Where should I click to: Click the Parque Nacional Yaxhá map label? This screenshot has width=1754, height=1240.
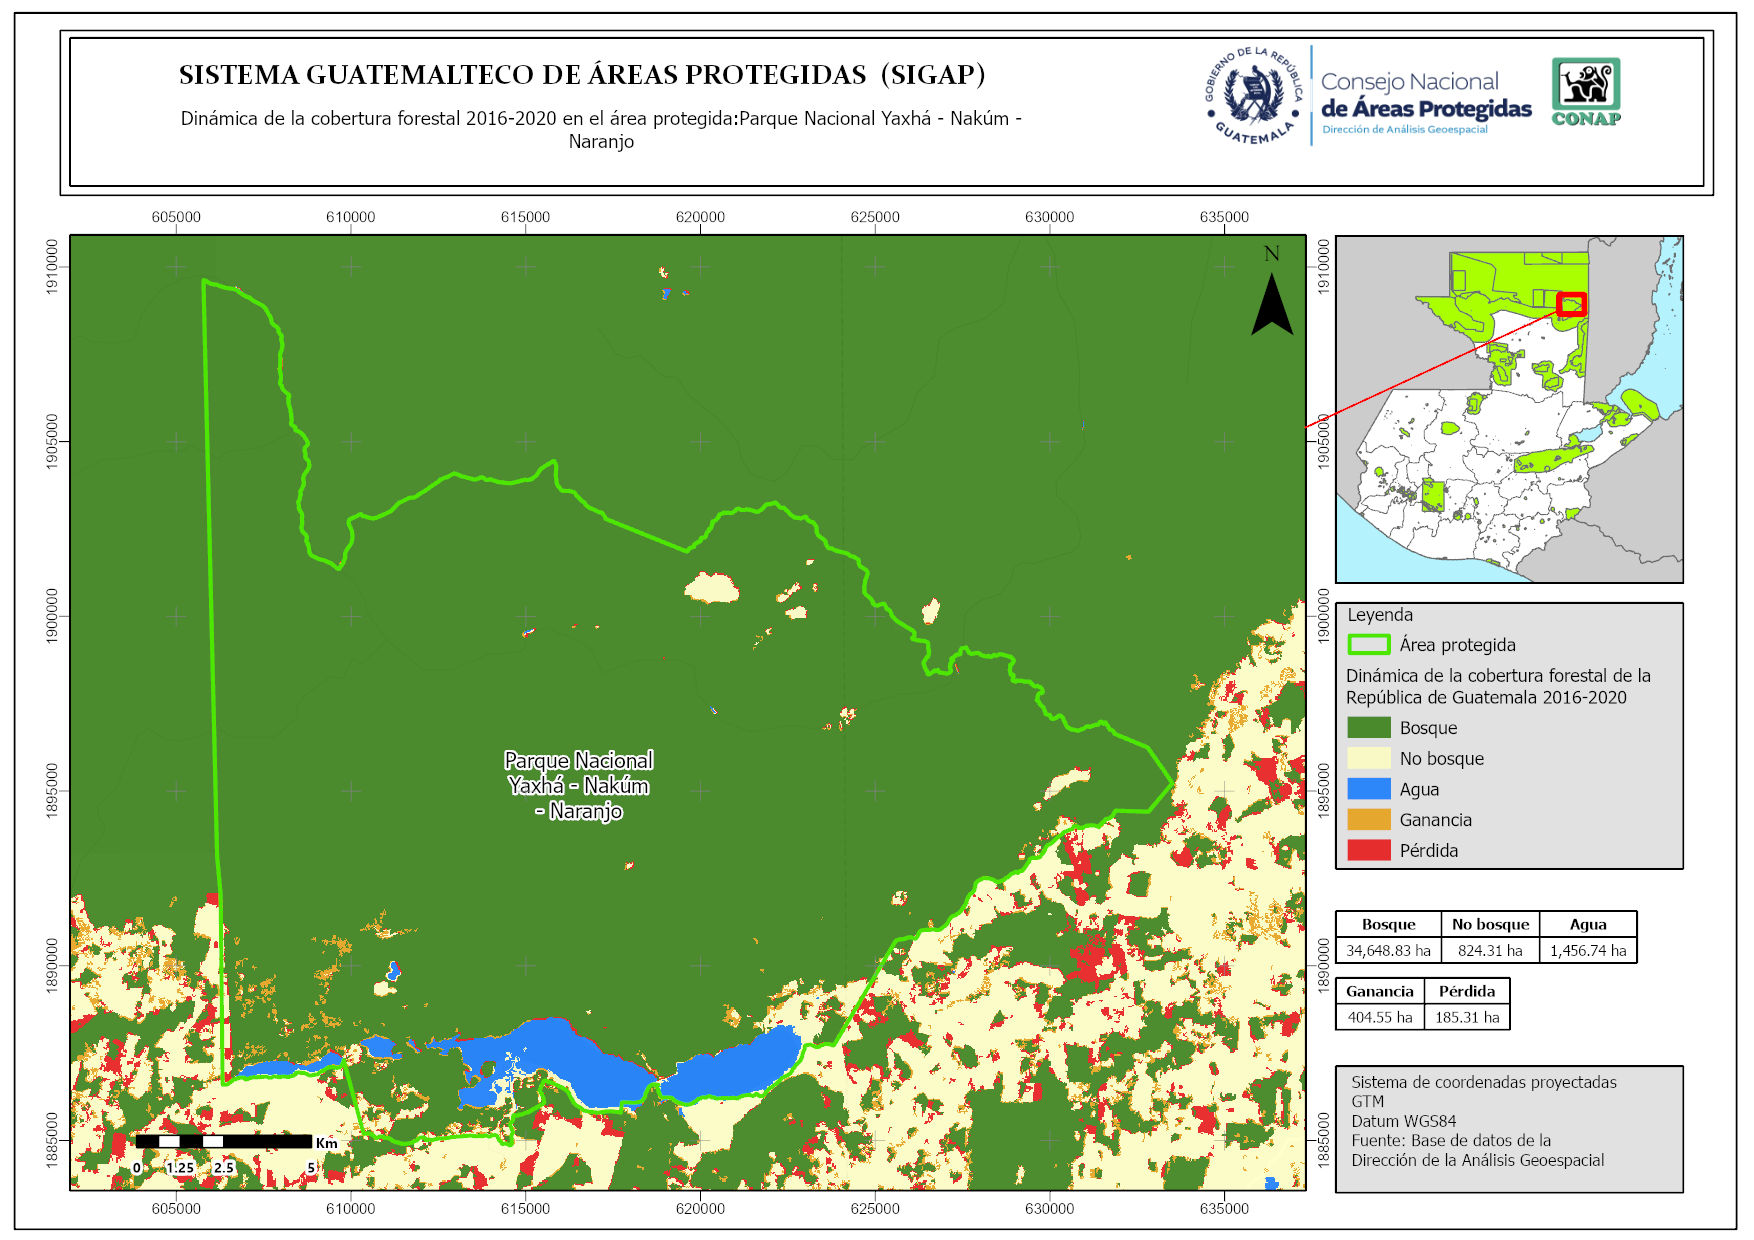tap(578, 786)
